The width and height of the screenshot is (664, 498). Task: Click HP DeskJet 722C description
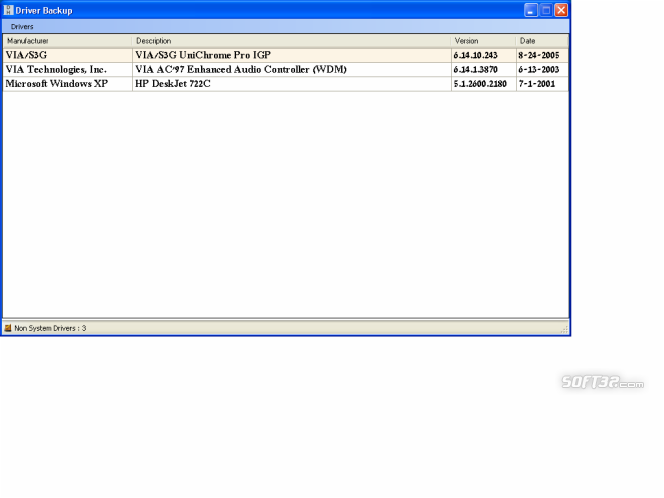point(292,84)
